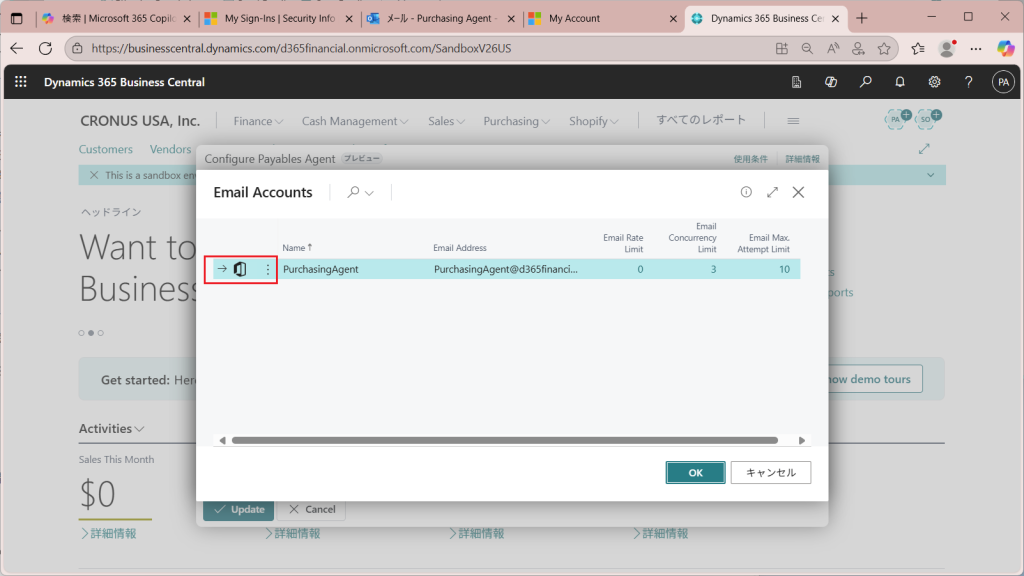
Task: Reload the page with the browser refresh icon
Action: click(45, 48)
